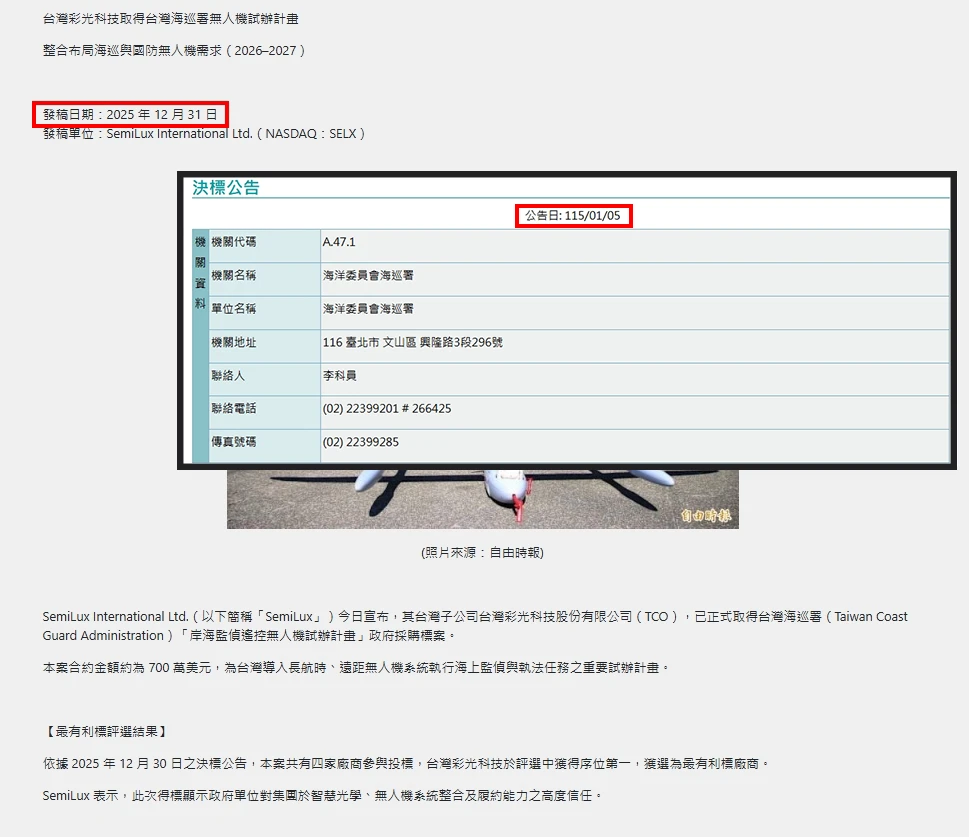Select 海洋委員會海巡署 in the 單位名稱 row
The height and width of the screenshot is (837, 969).
point(368,308)
